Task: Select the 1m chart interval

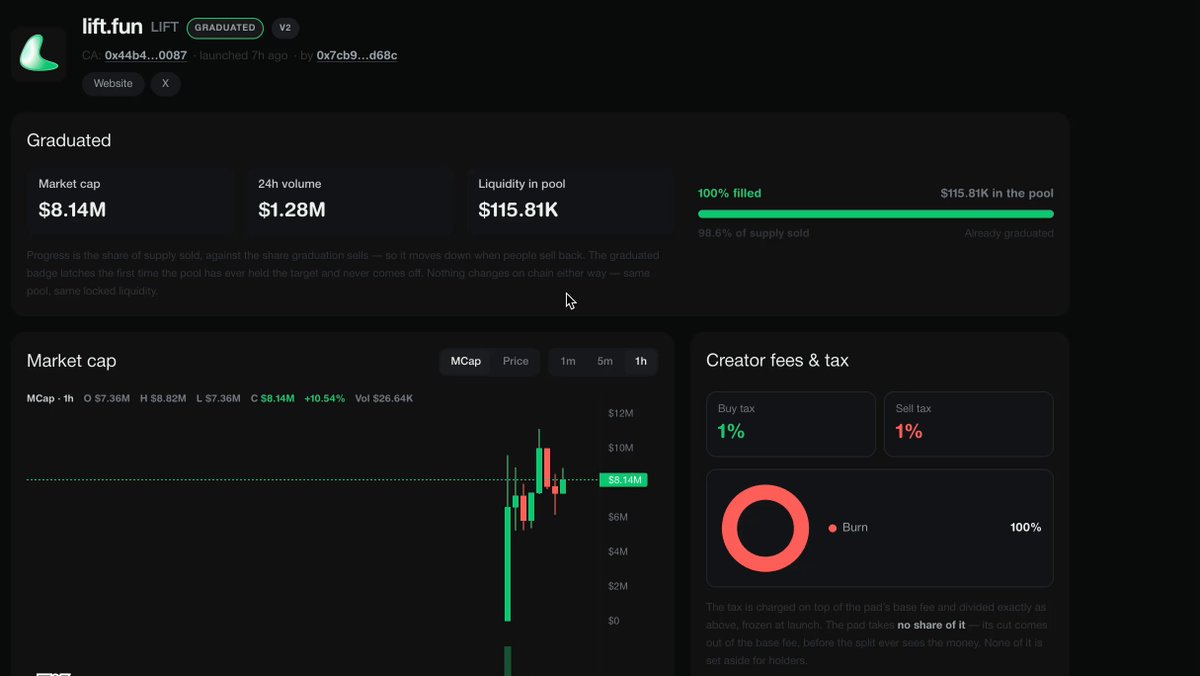Action: tap(568, 361)
